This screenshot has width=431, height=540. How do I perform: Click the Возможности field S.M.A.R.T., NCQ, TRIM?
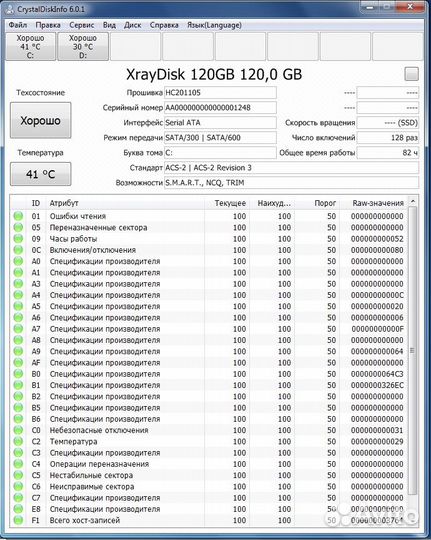point(291,183)
